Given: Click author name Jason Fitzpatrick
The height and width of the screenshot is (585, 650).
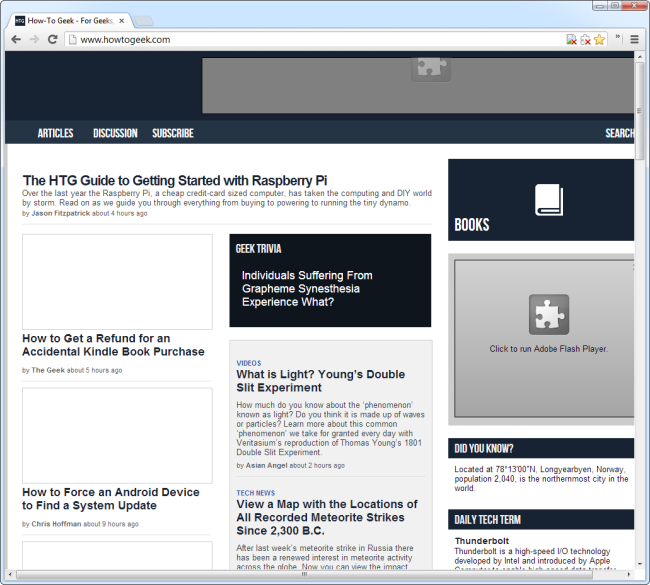Looking at the screenshot, I should pos(61,213).
